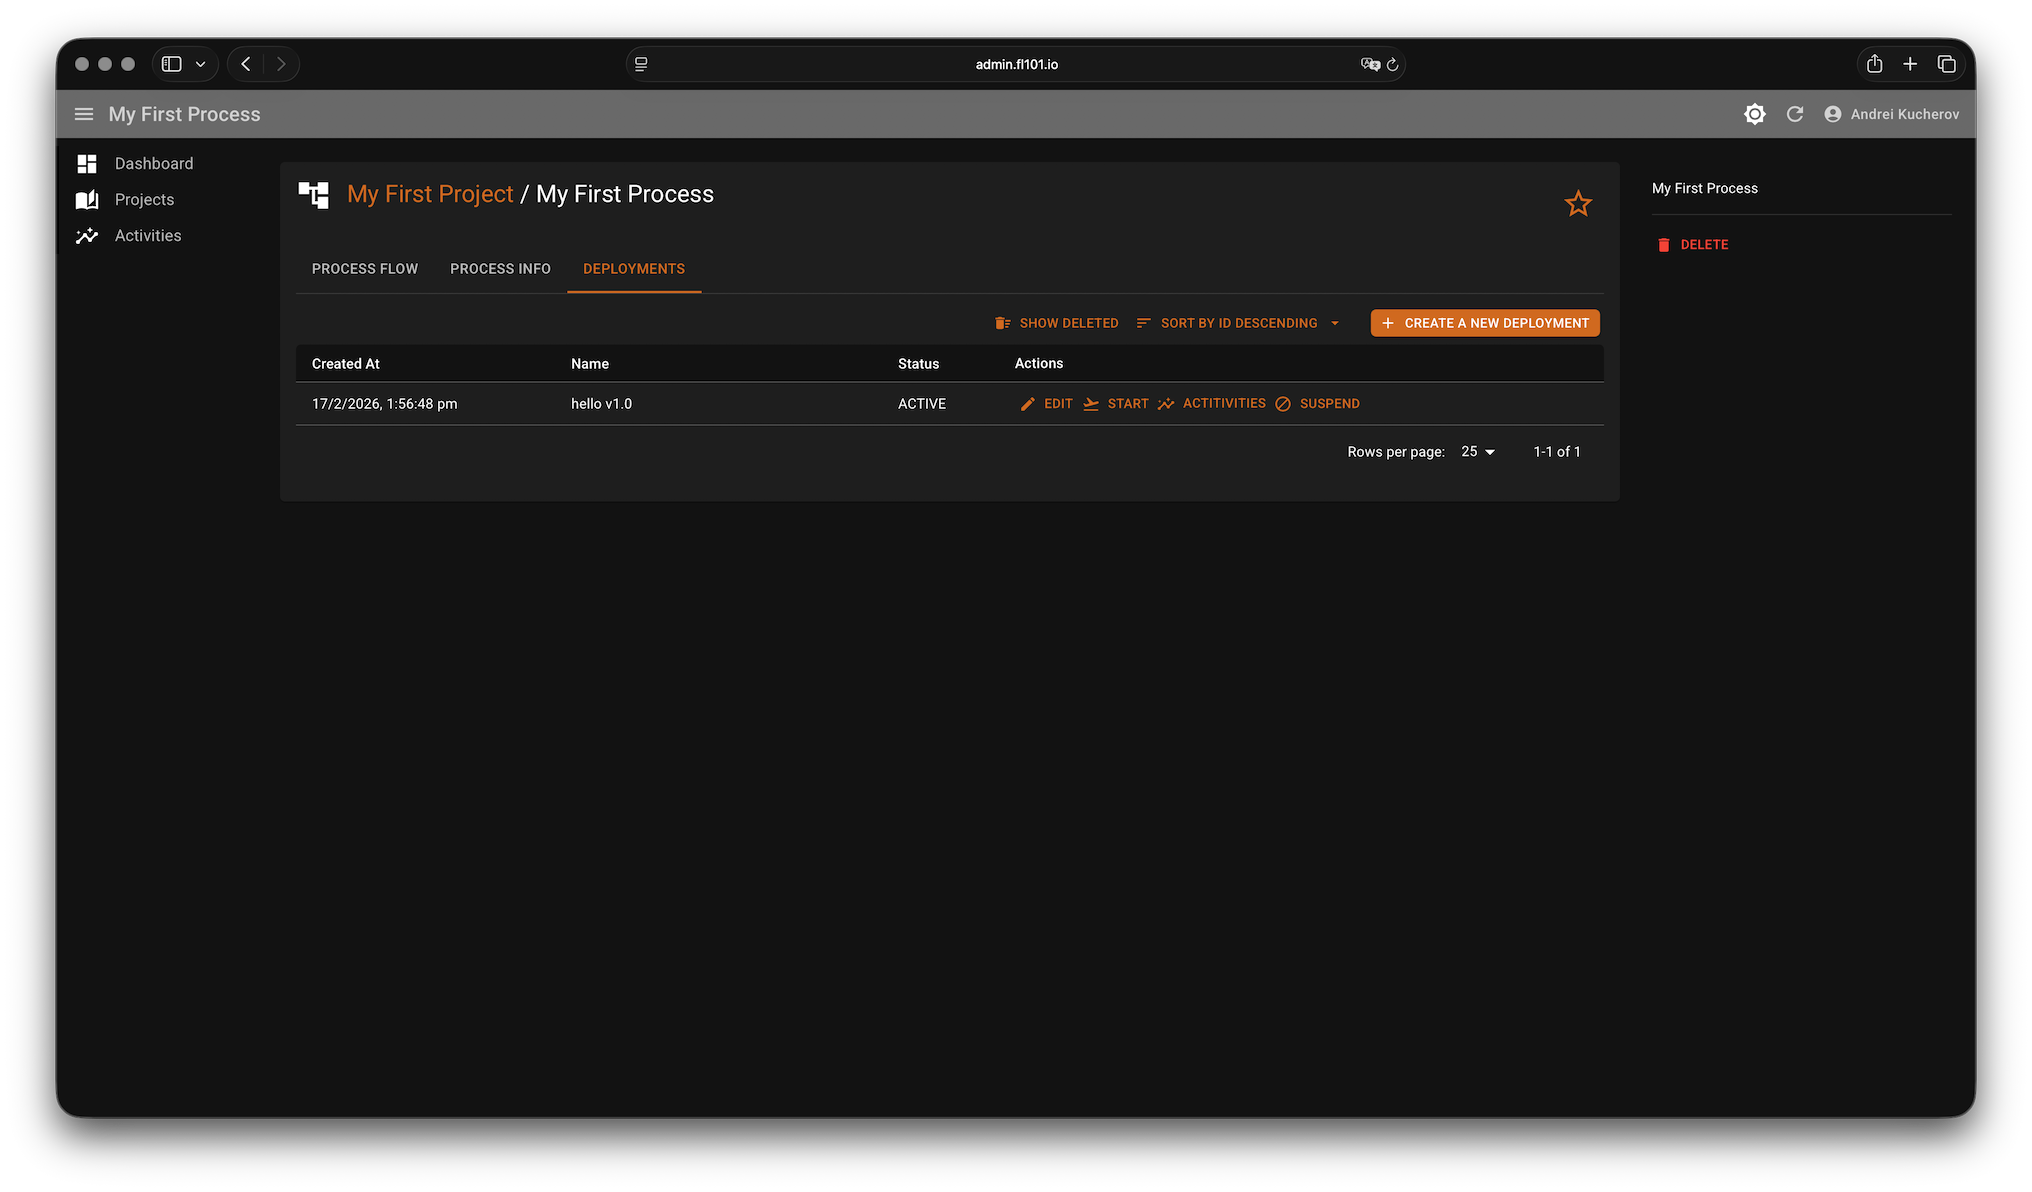Open Projects from sidebar
The image size is (2032, 1192).
144,199
